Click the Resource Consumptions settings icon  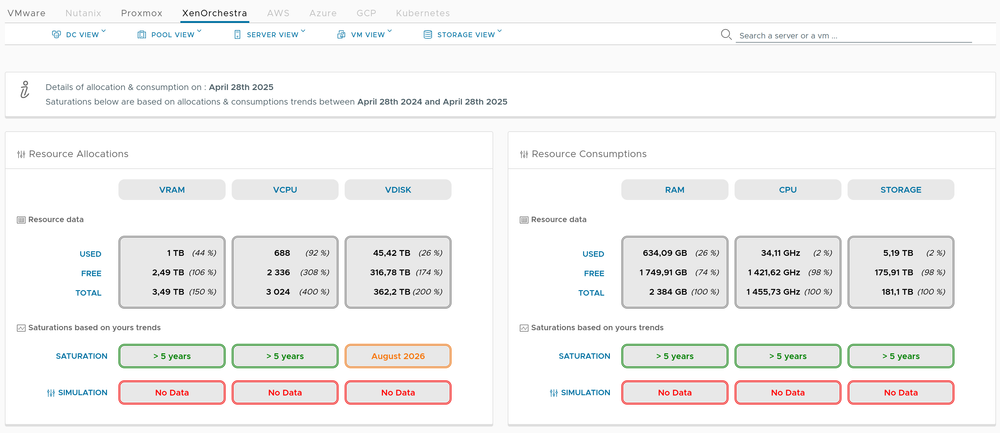click(524, 154)
